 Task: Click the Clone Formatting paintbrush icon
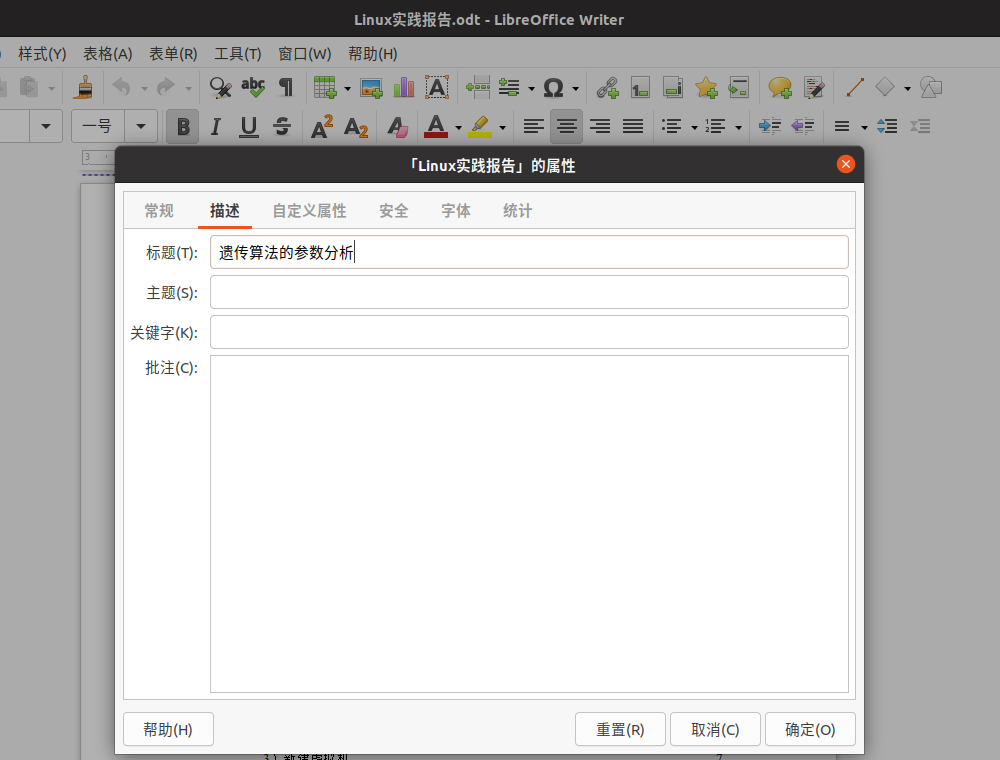(84, 88)
